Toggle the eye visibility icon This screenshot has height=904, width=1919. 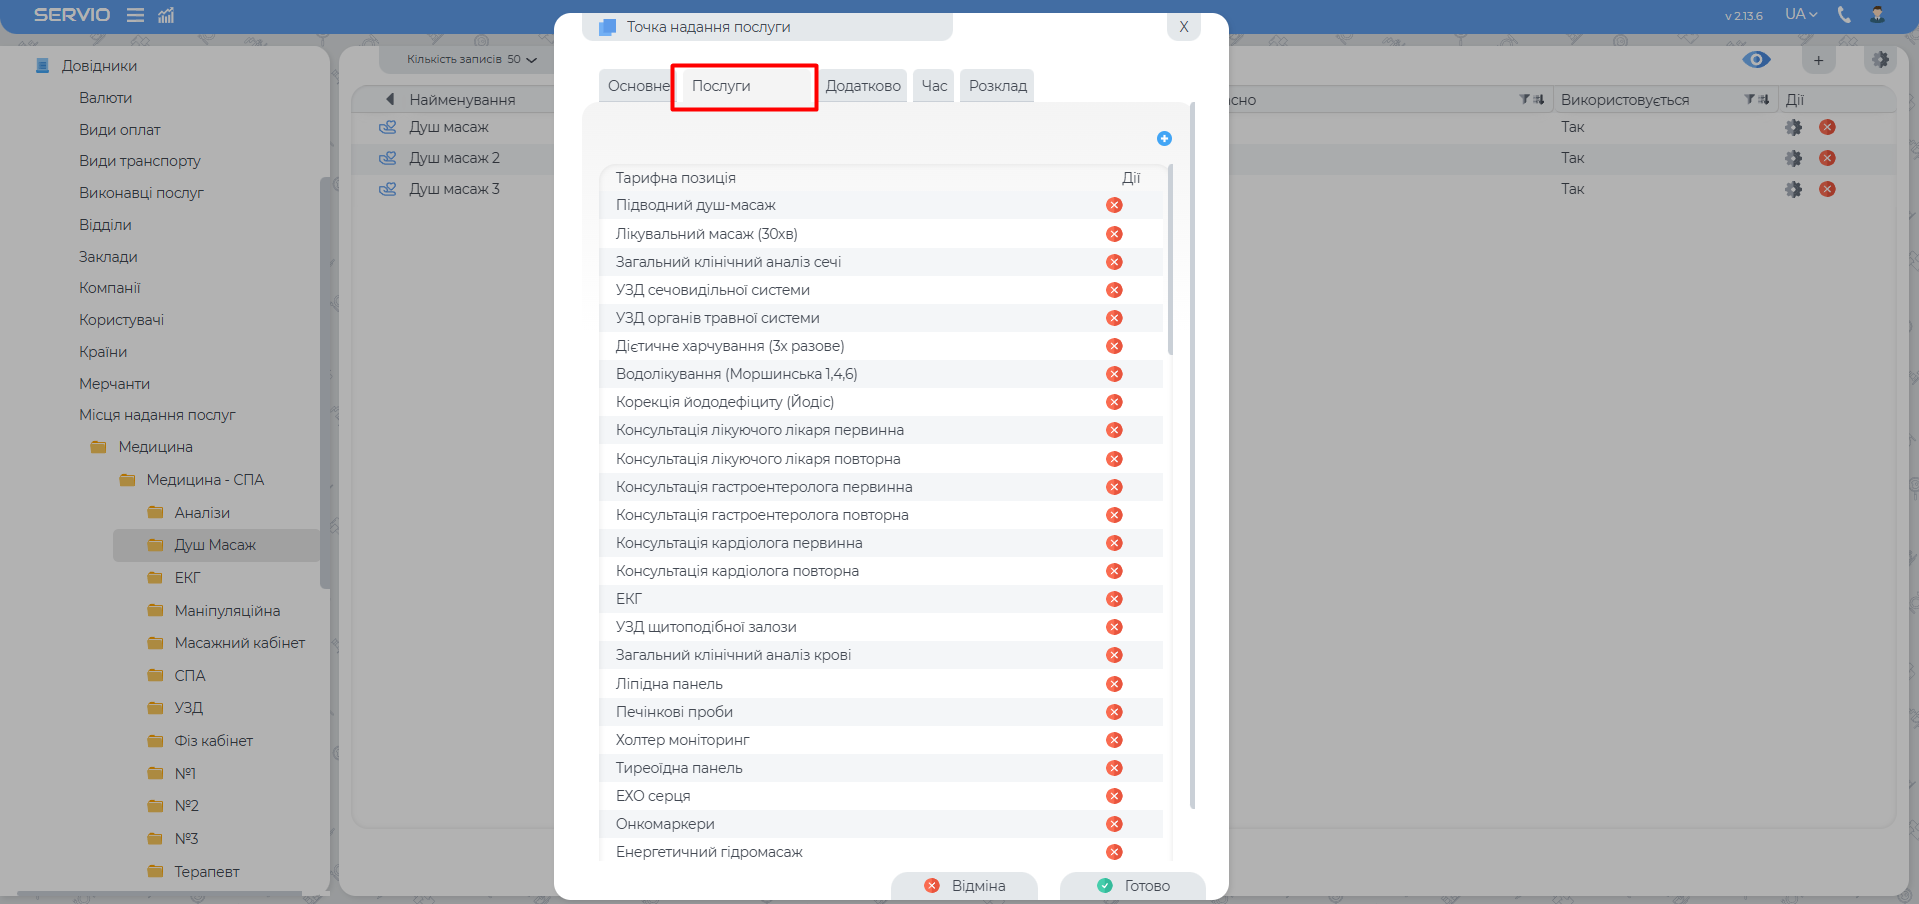(x=1756, y=60)
